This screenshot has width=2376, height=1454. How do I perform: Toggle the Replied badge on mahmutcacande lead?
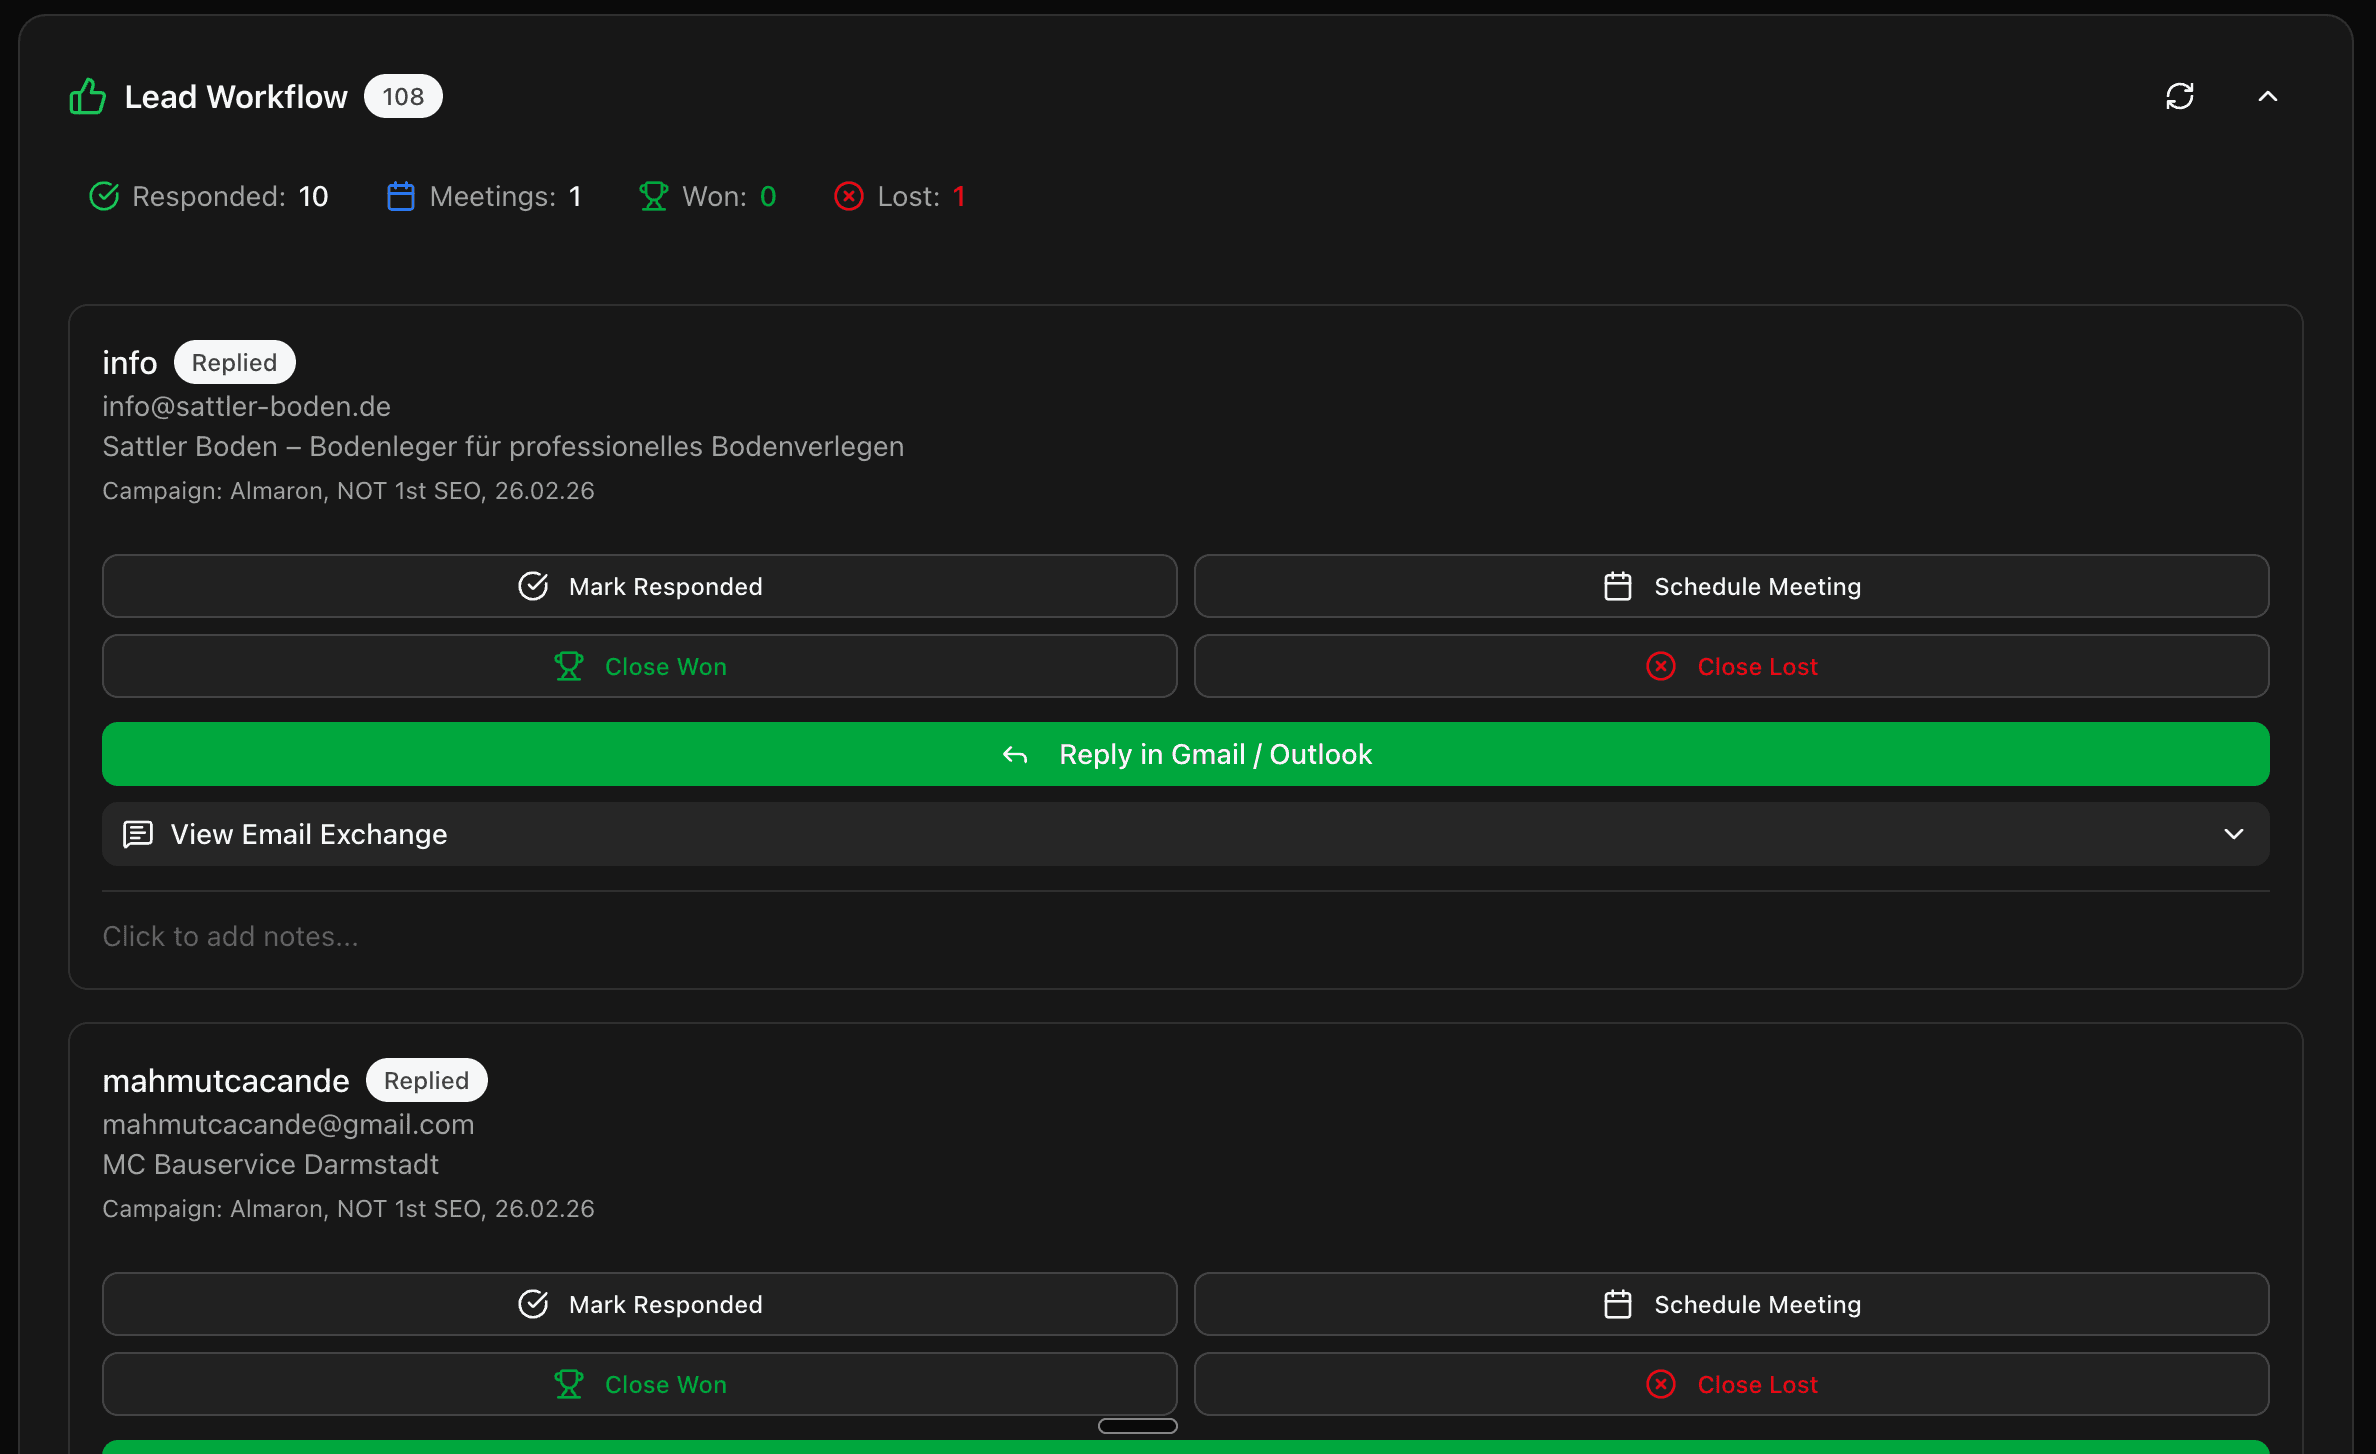(426, 1080)
